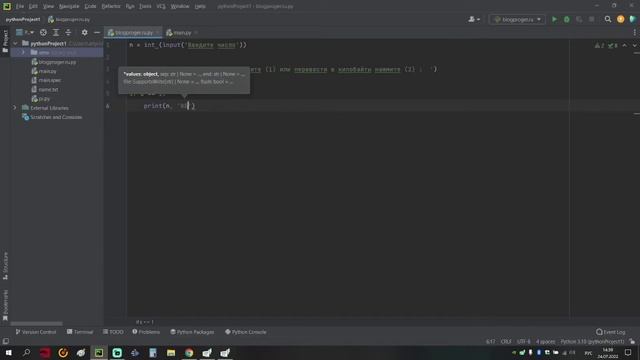Open the Windows Start menu
Screen dimensions: 640x360
click(x=8, y=353)
